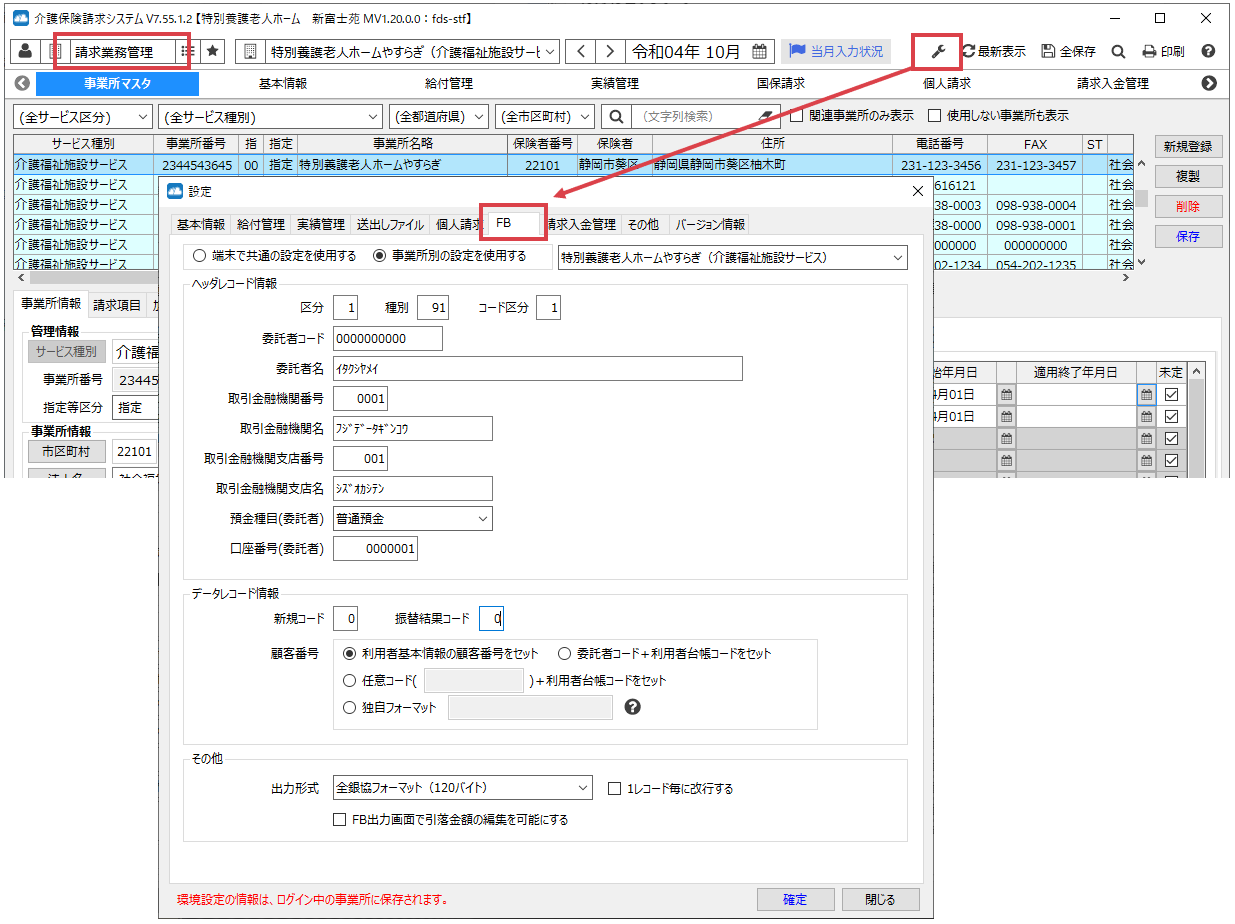
Task: Open settings using the wrench icon
Action: (x=936, y=51)
